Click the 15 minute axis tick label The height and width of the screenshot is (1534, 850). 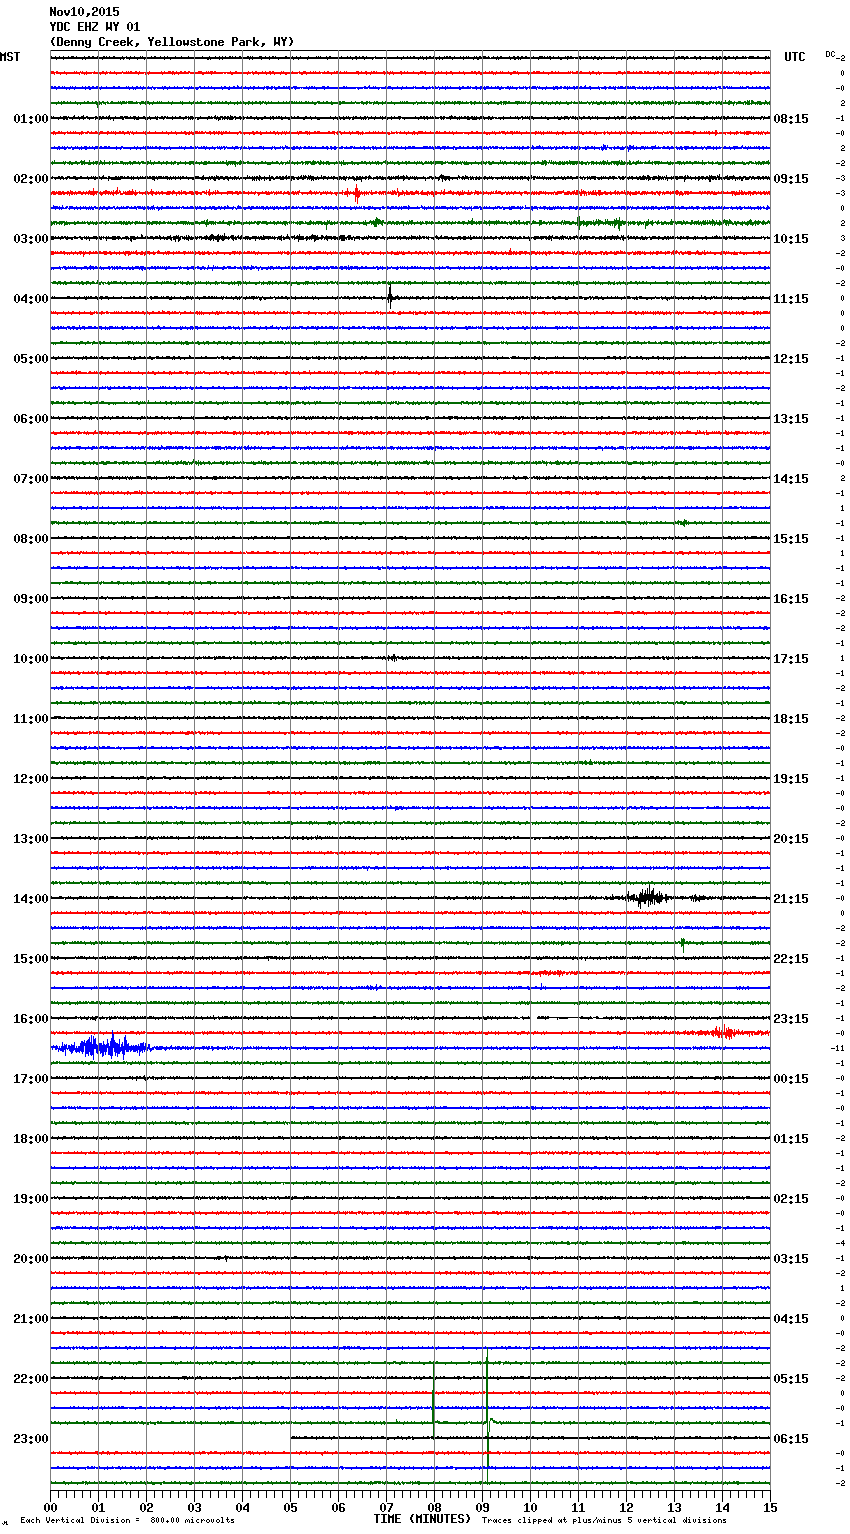coord(770,1507)
